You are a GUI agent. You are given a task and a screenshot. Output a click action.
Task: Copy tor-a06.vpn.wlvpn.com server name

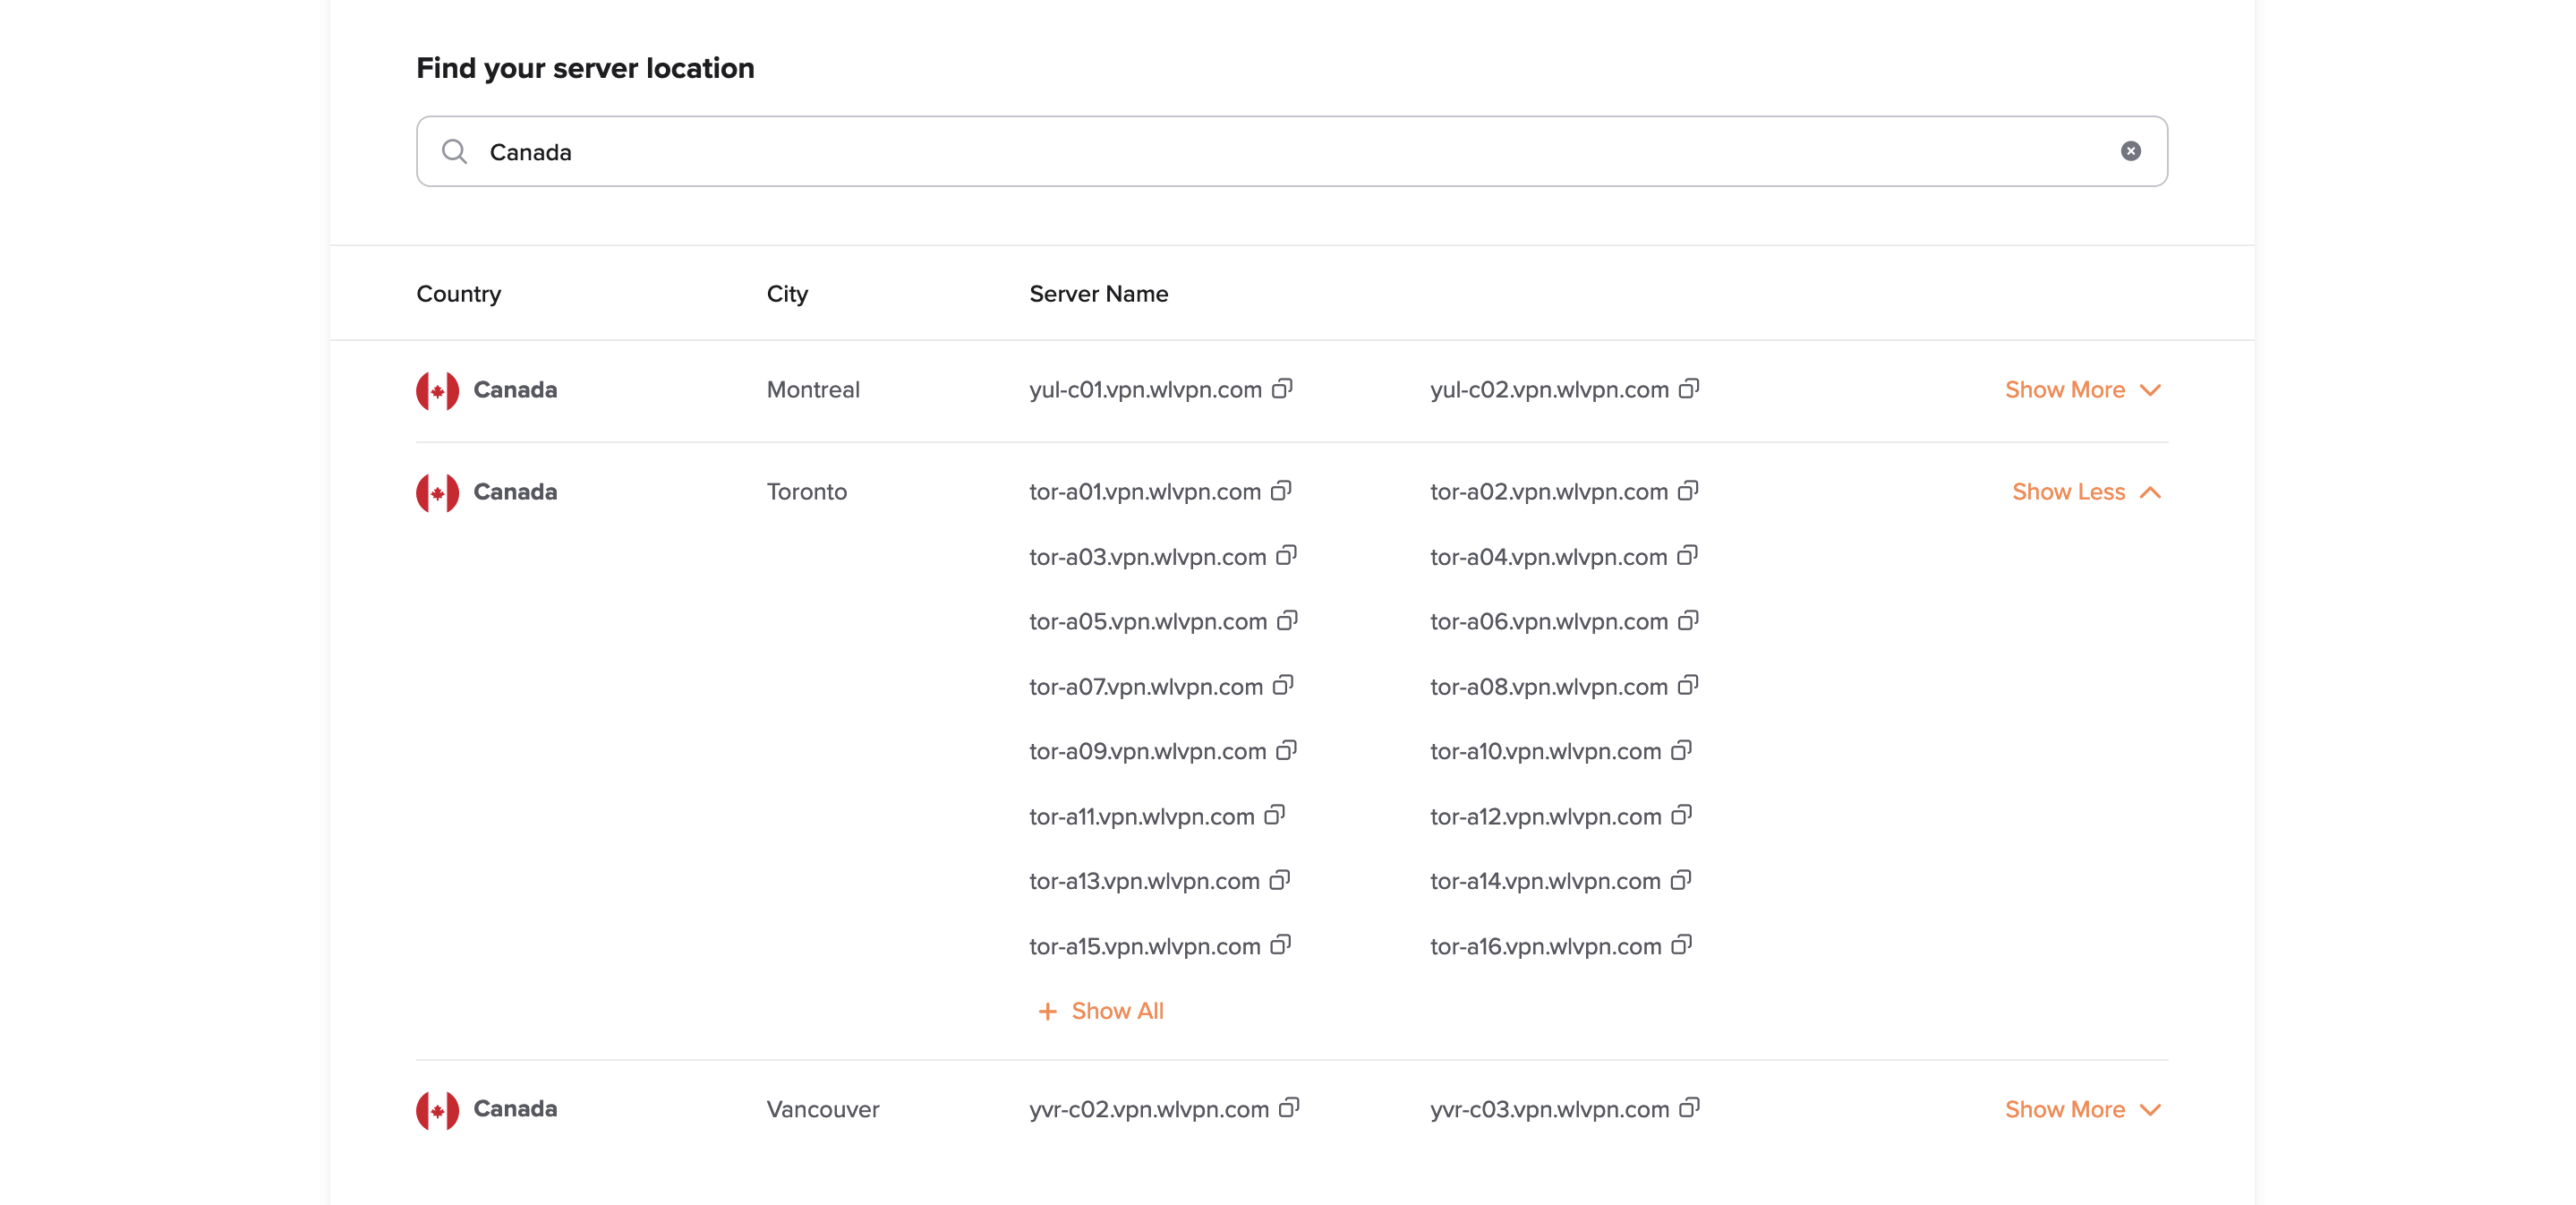(x=1688, y=620)
